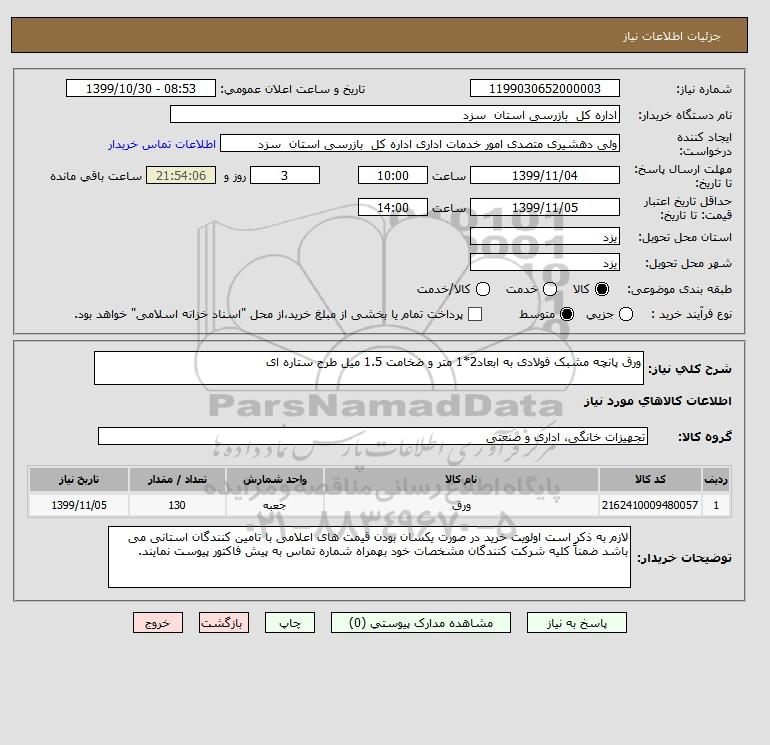The image size is (770, 745).
Task: Click the نام کالا column header
Action: (461, 479)
